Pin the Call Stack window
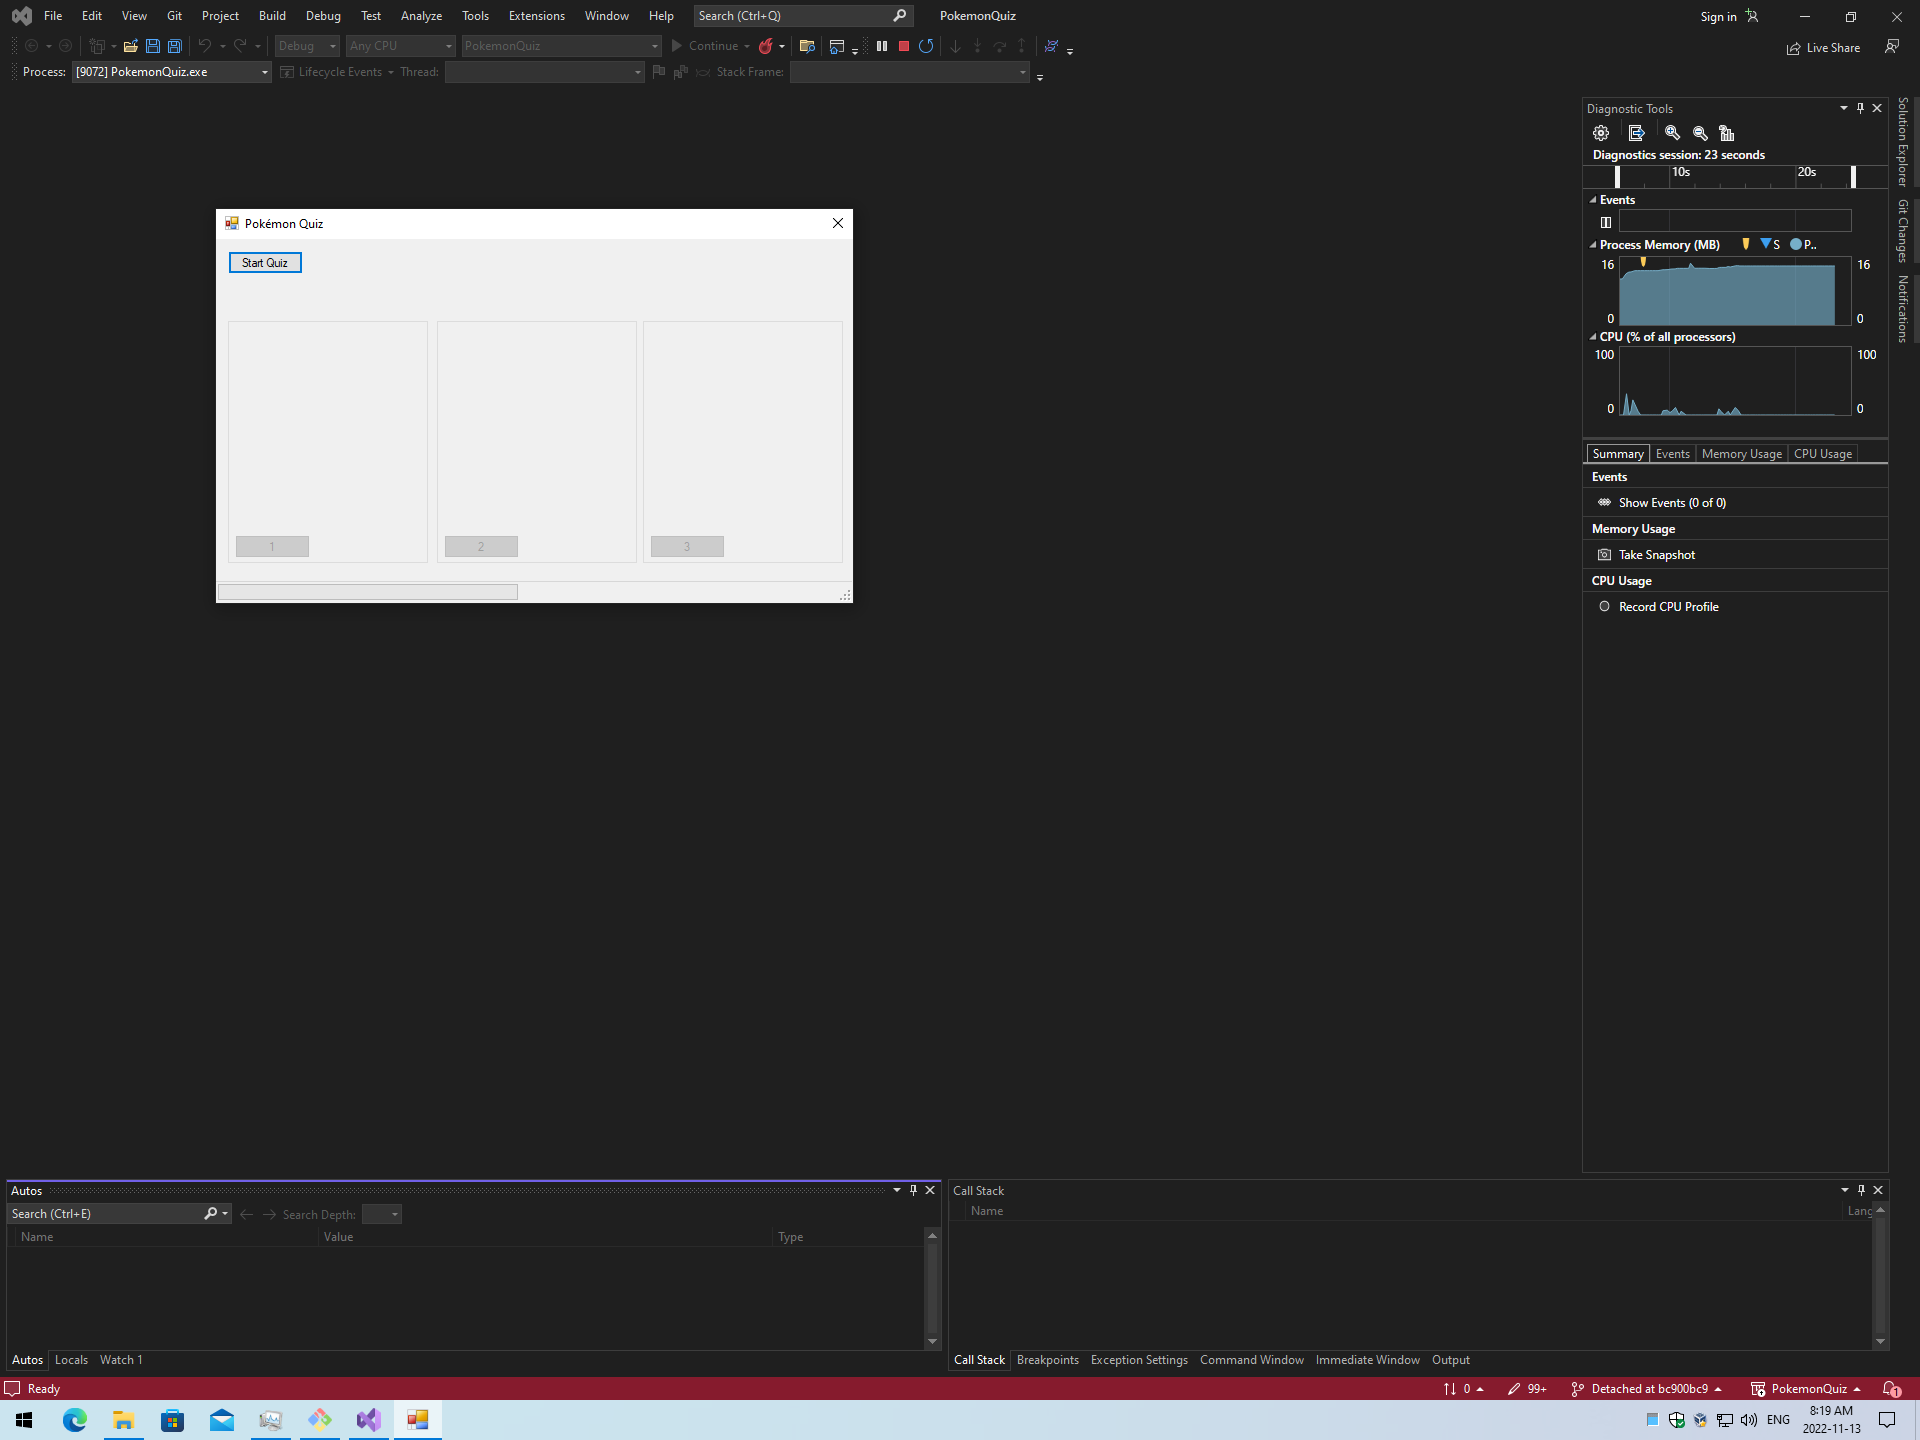Screen dimensions: 1920x1440 click(x=1861, y=1190)
